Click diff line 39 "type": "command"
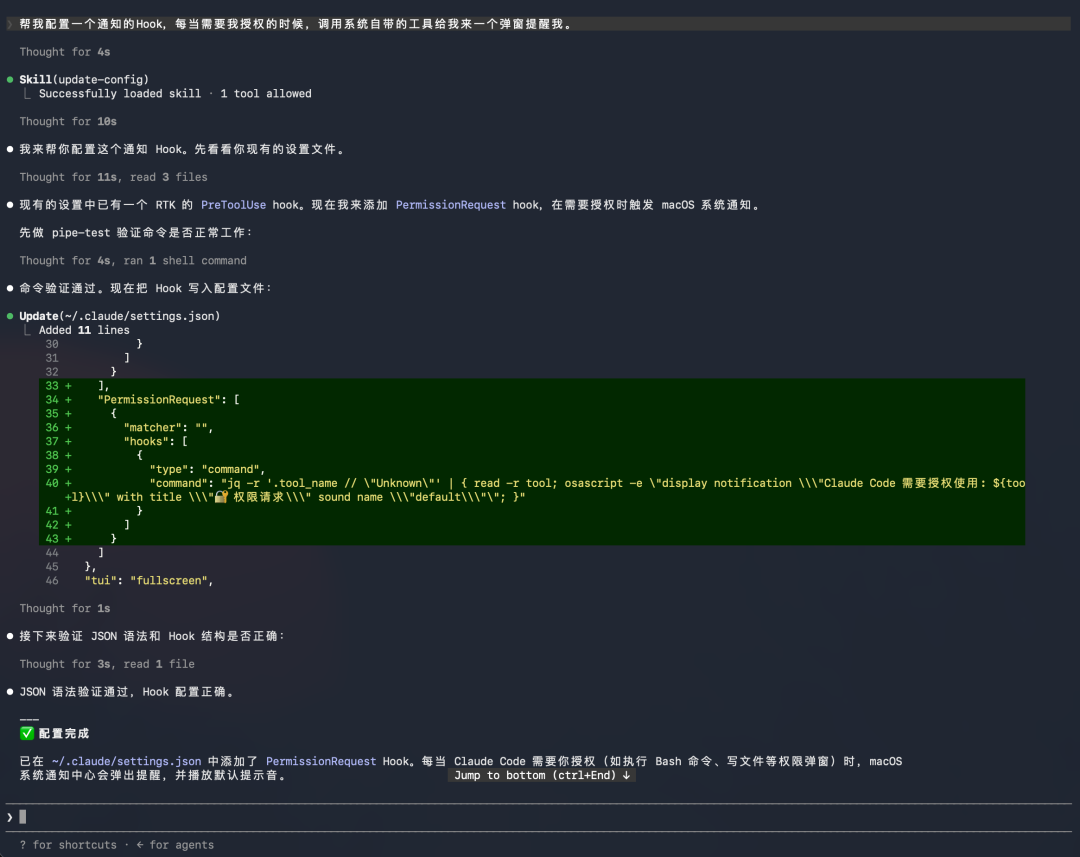The image size is (1080, 857). coord(532,469)
